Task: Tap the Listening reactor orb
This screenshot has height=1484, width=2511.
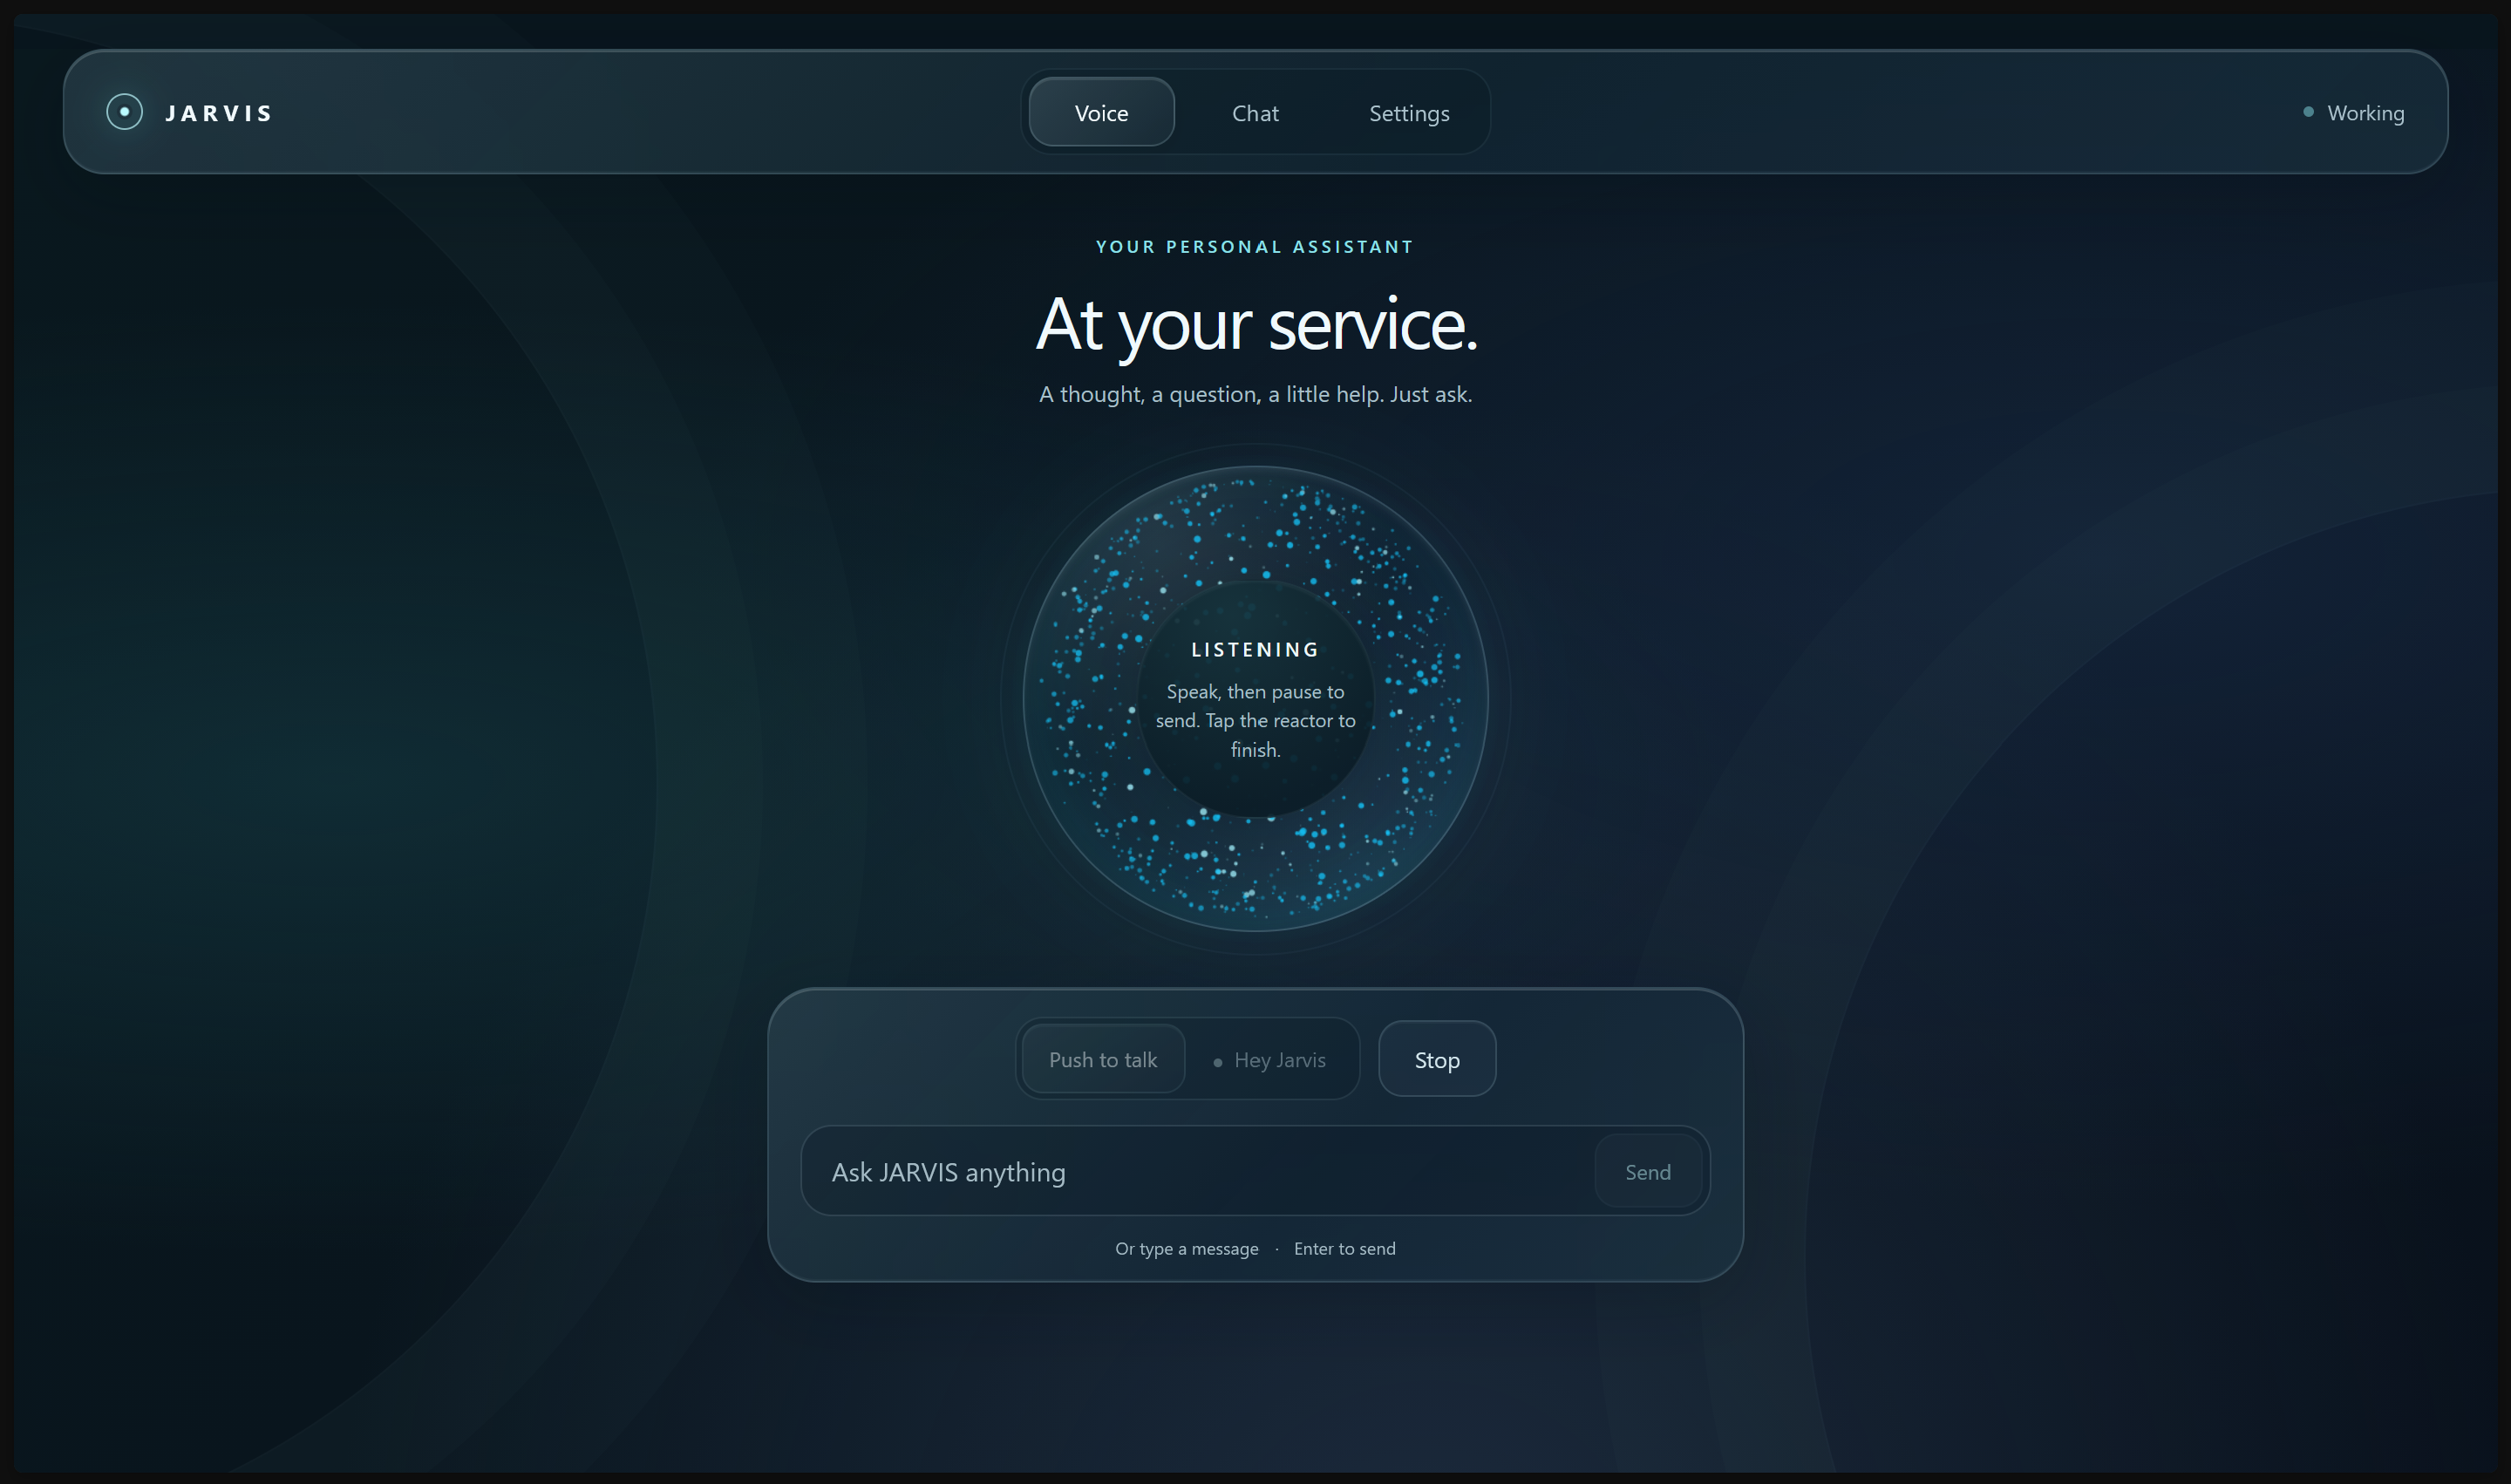Action: click(x=1255, y=698)
